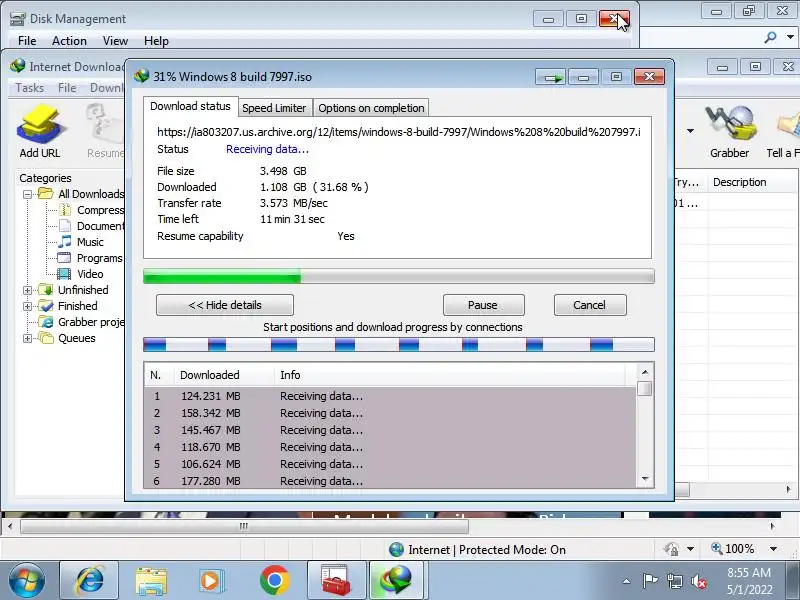This screenshot has width=800, height=600.
Task: Click the network icon in system tray
Action: click(674, 581)
